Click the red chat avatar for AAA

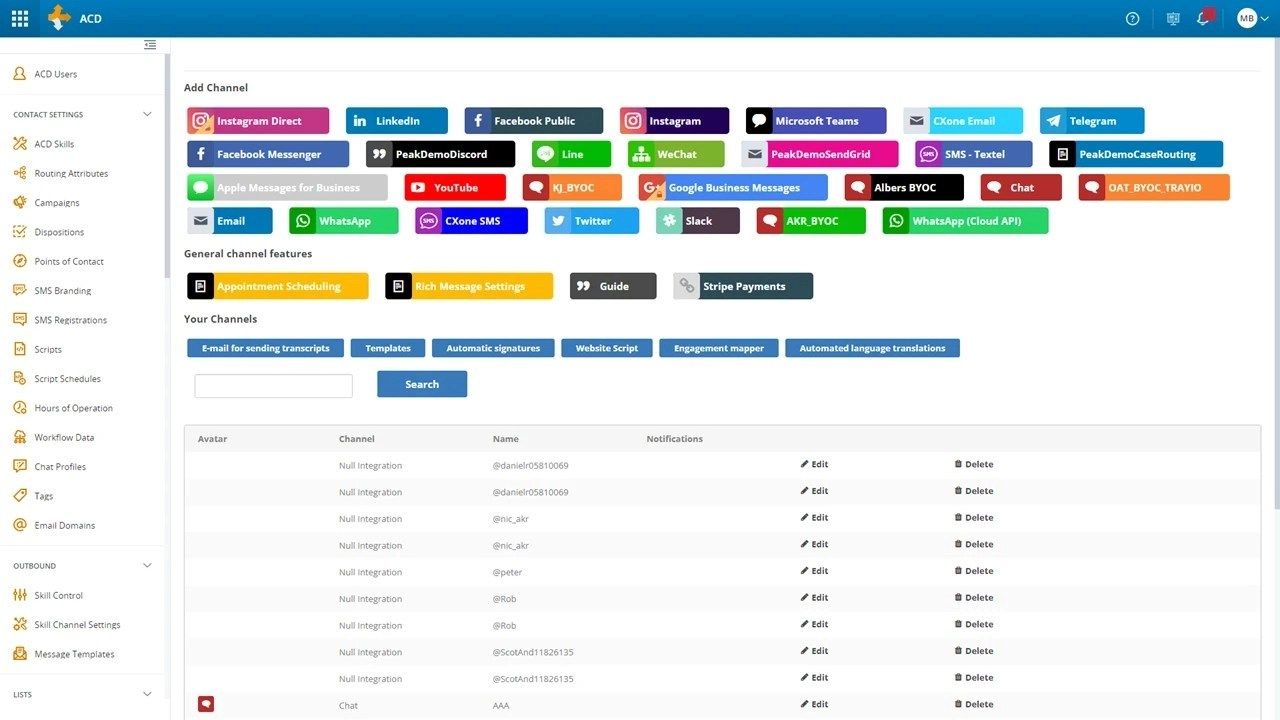206,704
